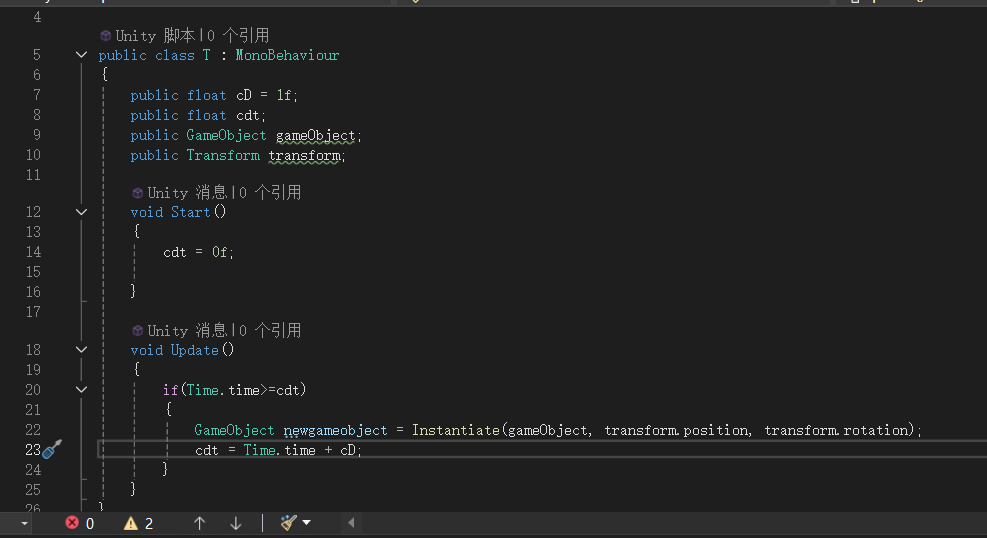The height and width of the screenshot is (538, 987).
Task: Click the Unity message CodeLens above Update
Action: (224, 330)
